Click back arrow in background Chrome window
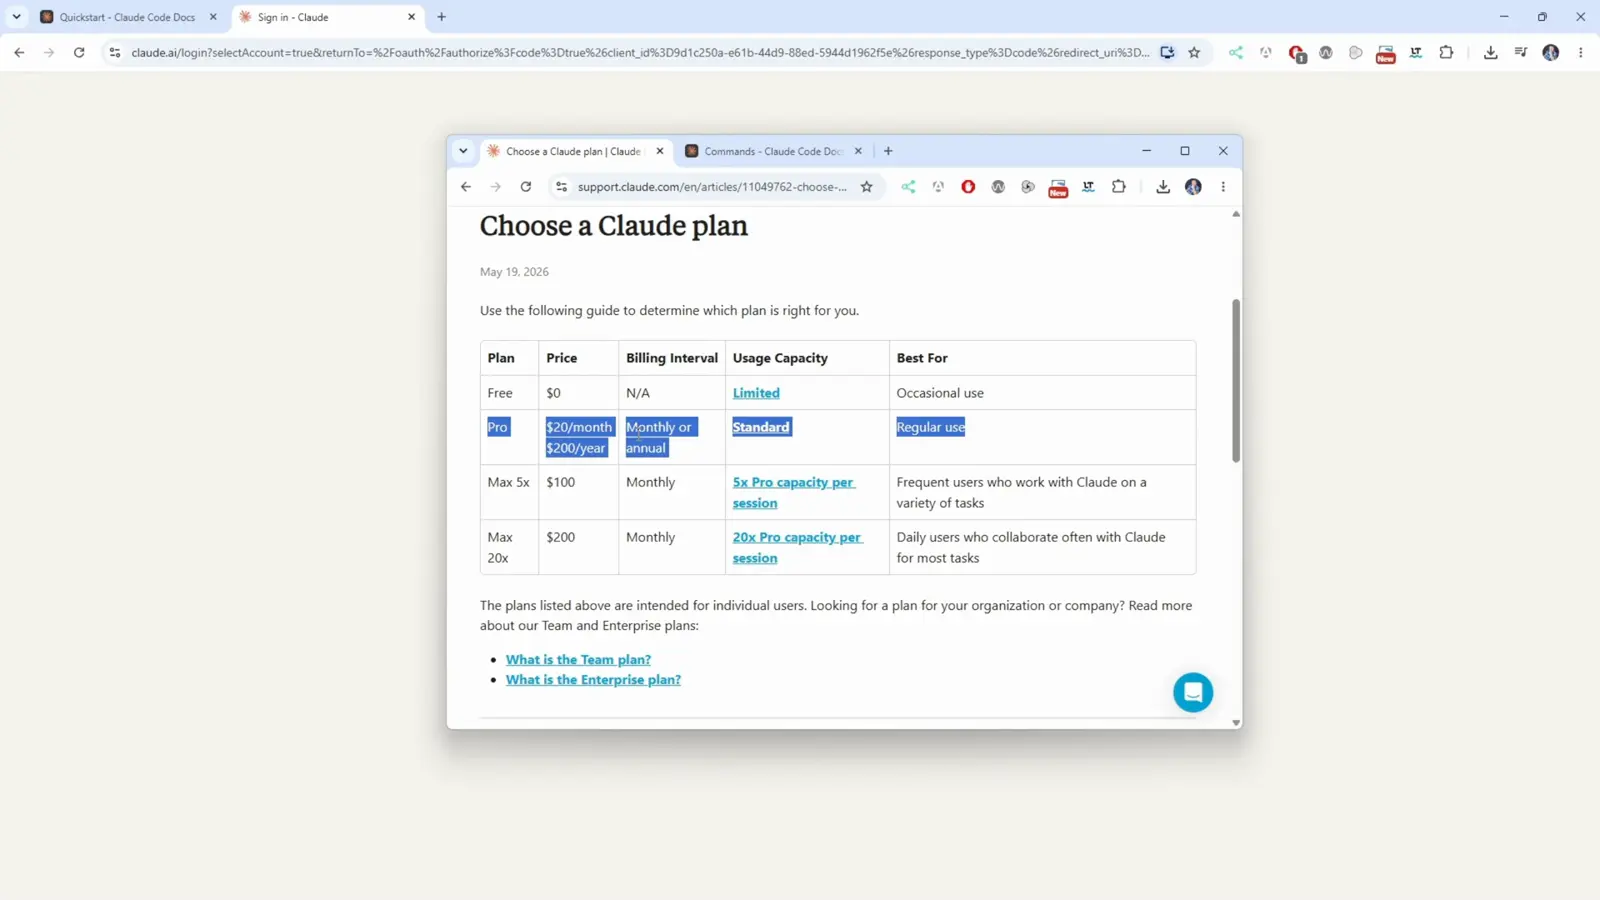The width and height of the screenshot is (1600, 900). pyautogui.click(x=19, y=53)
